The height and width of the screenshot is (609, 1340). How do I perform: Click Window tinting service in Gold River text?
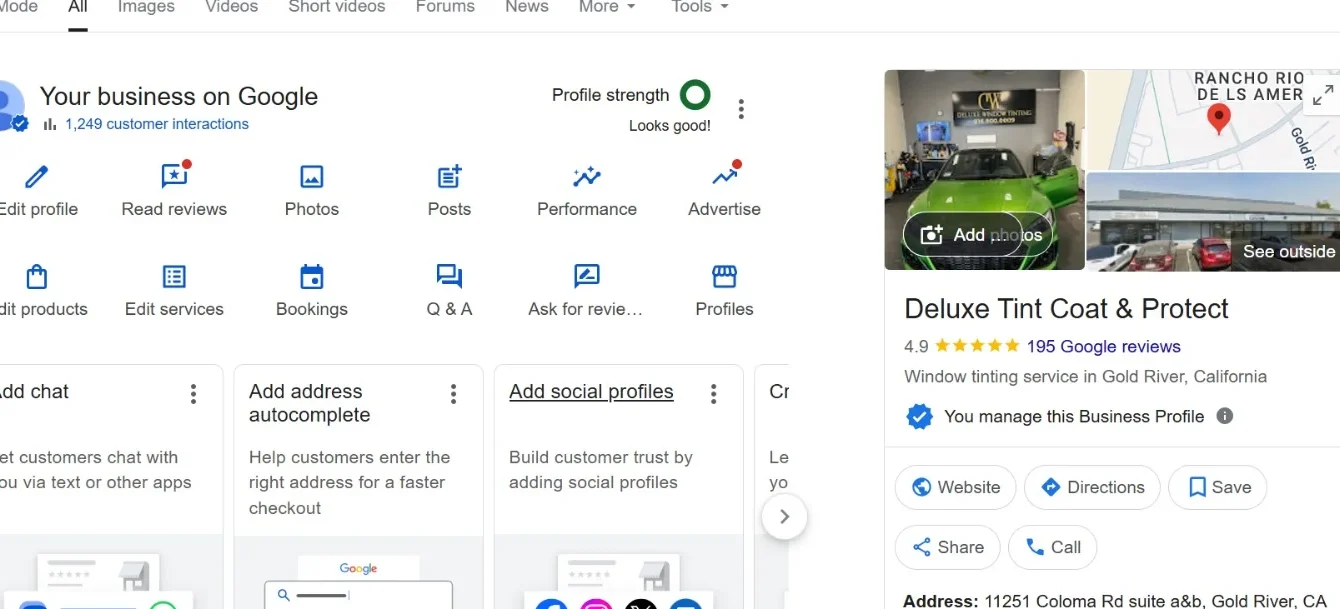(1085, 377)
